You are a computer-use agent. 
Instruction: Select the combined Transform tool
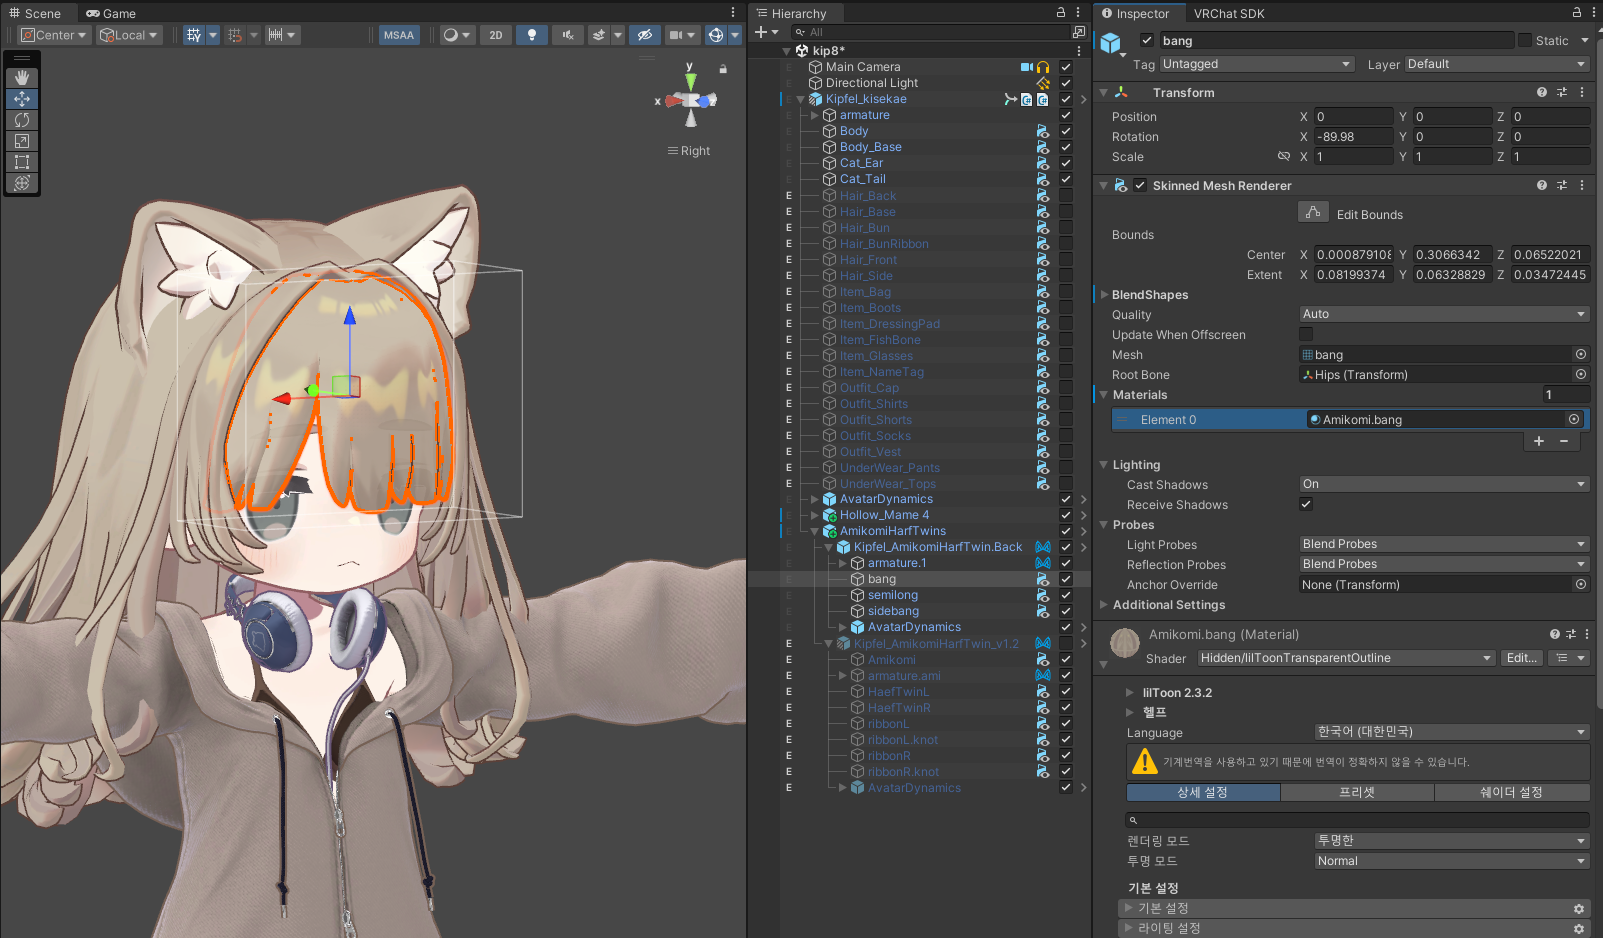coord(22,183)
